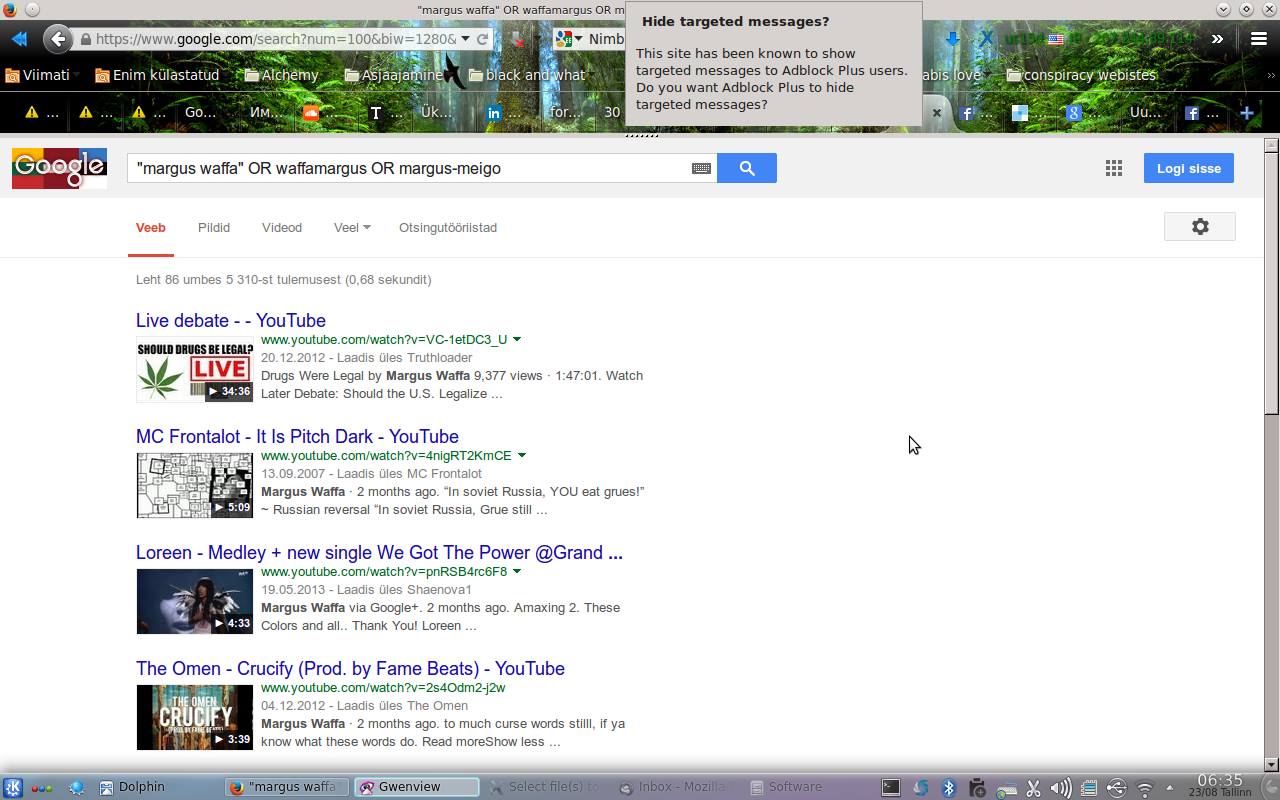Image resolution: width=1280 pixels, height=800 pixels.
Task: Select the Pildid search tab
Action: tap(214, 227)
